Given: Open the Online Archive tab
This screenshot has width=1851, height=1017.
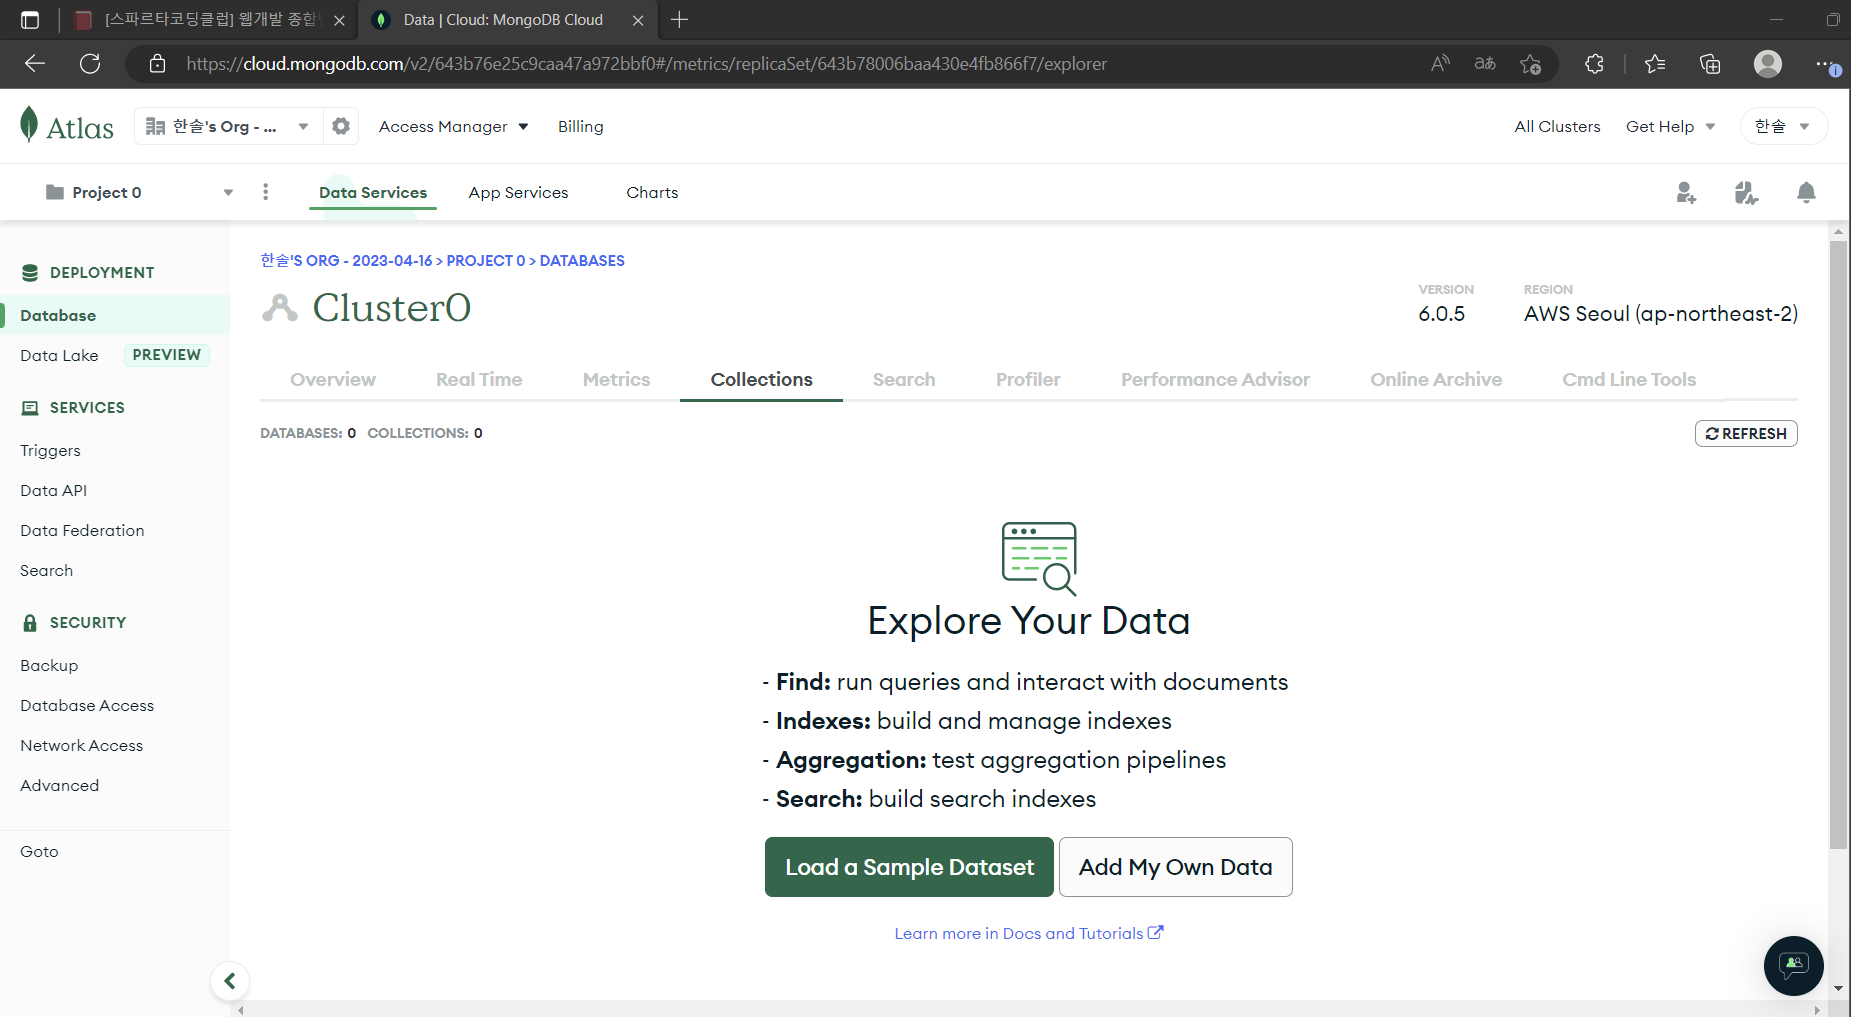Looking at the screenshot, I should tap(1436, 379).
